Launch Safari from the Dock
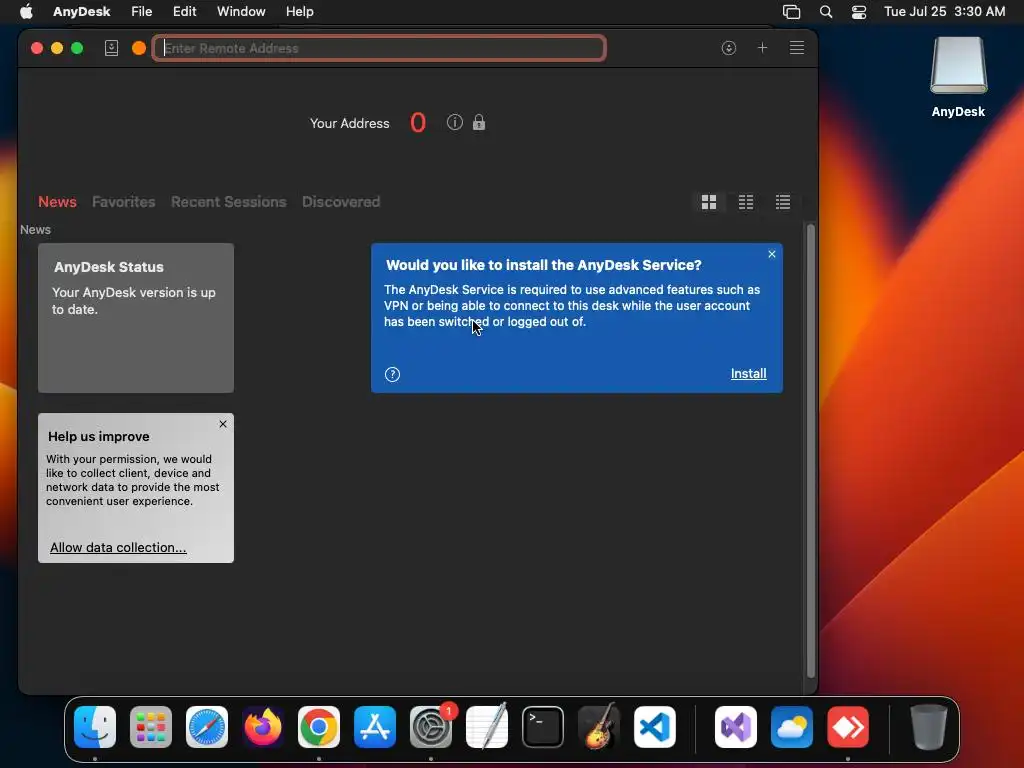 pyautogui.click(x=207, y=727)
